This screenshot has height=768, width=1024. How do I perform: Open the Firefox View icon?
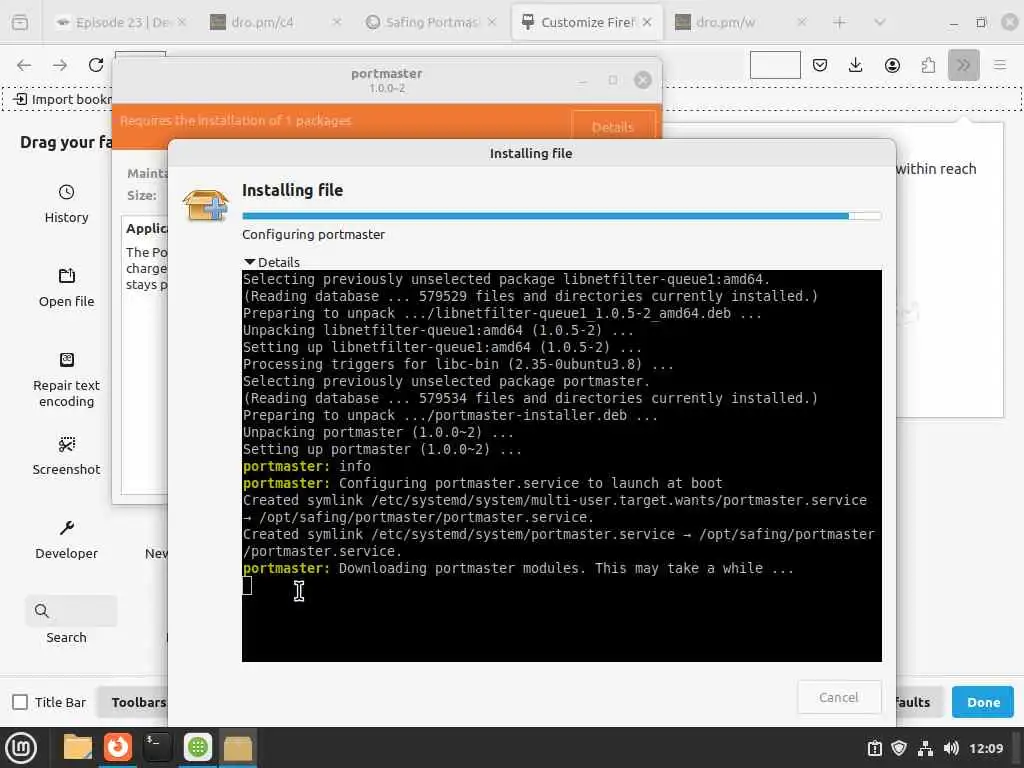pyautogui.click(x=20, y=22)
